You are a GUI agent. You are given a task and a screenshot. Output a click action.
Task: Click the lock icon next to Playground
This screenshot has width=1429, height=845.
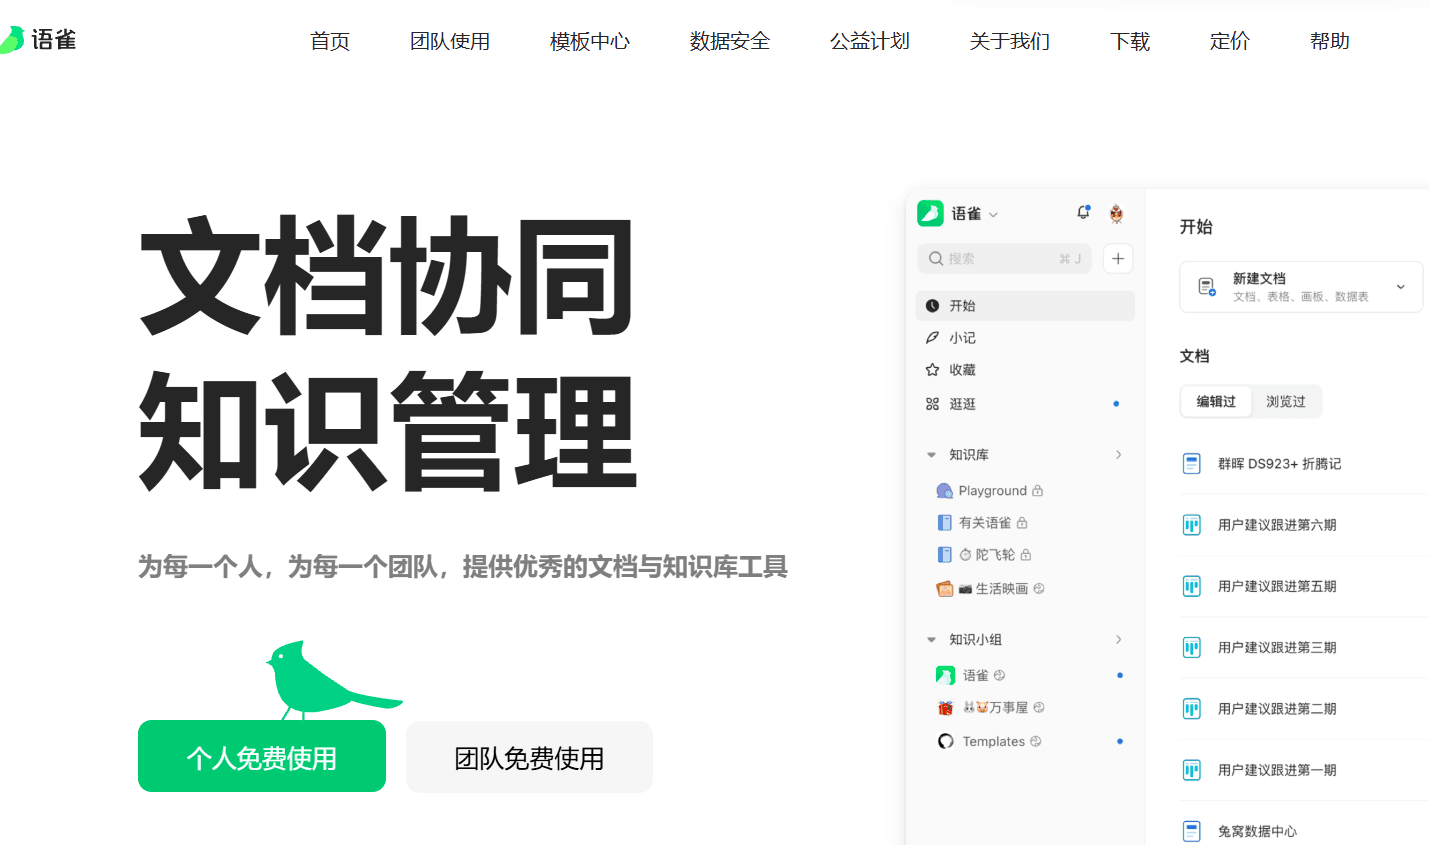coord(1038,491)
